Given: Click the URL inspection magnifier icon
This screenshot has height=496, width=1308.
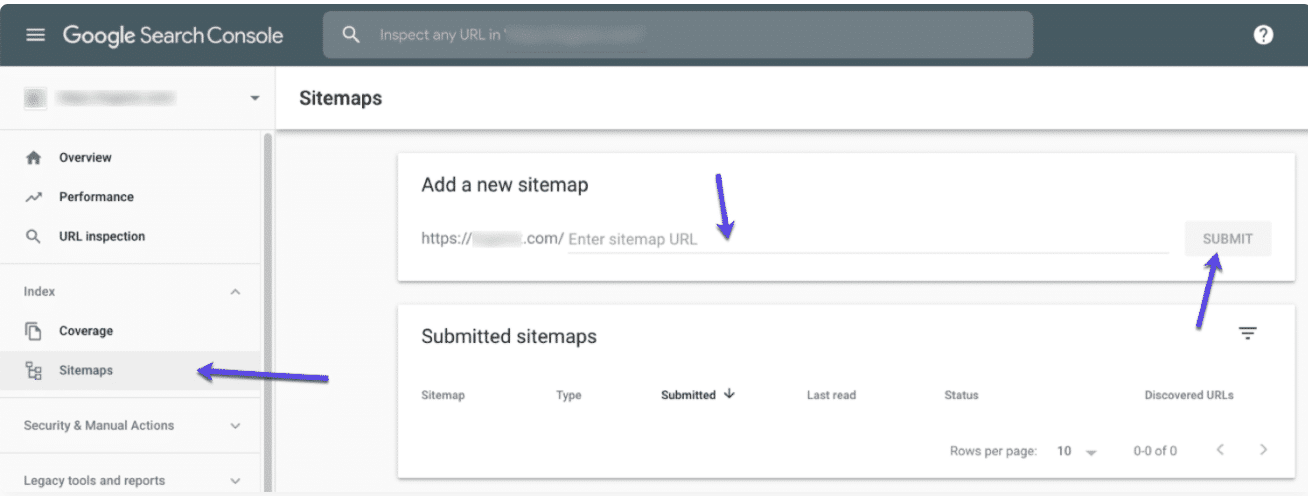Looking at the screenshot, I should tap(34, 237).
